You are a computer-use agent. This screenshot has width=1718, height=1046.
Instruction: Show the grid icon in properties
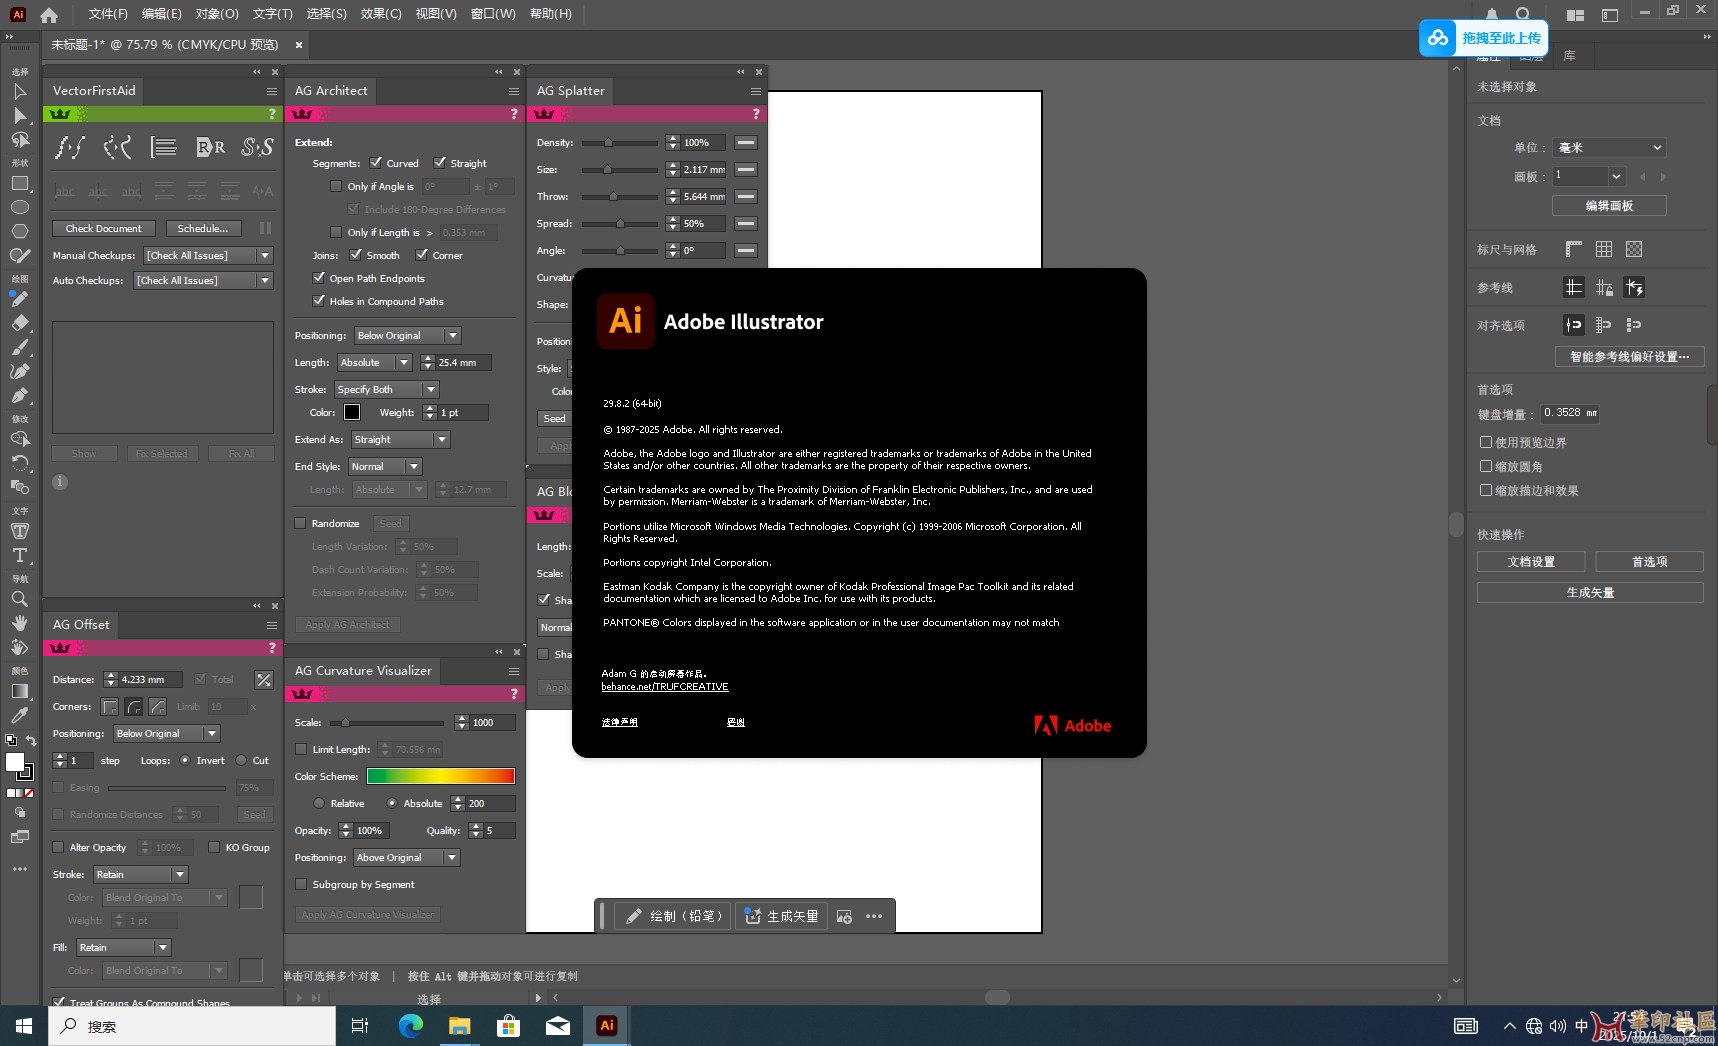tap(1604, 249)
